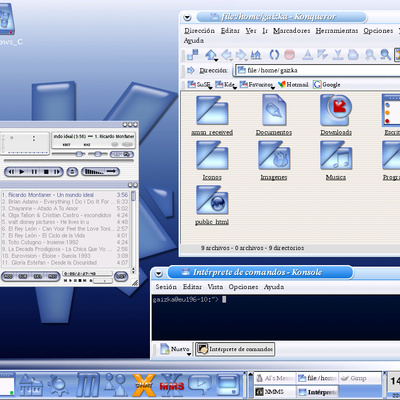This screenshot has height=400, width=400.
Task: Open the Konsole window menu arrow
Action: (x=158, y=273)
